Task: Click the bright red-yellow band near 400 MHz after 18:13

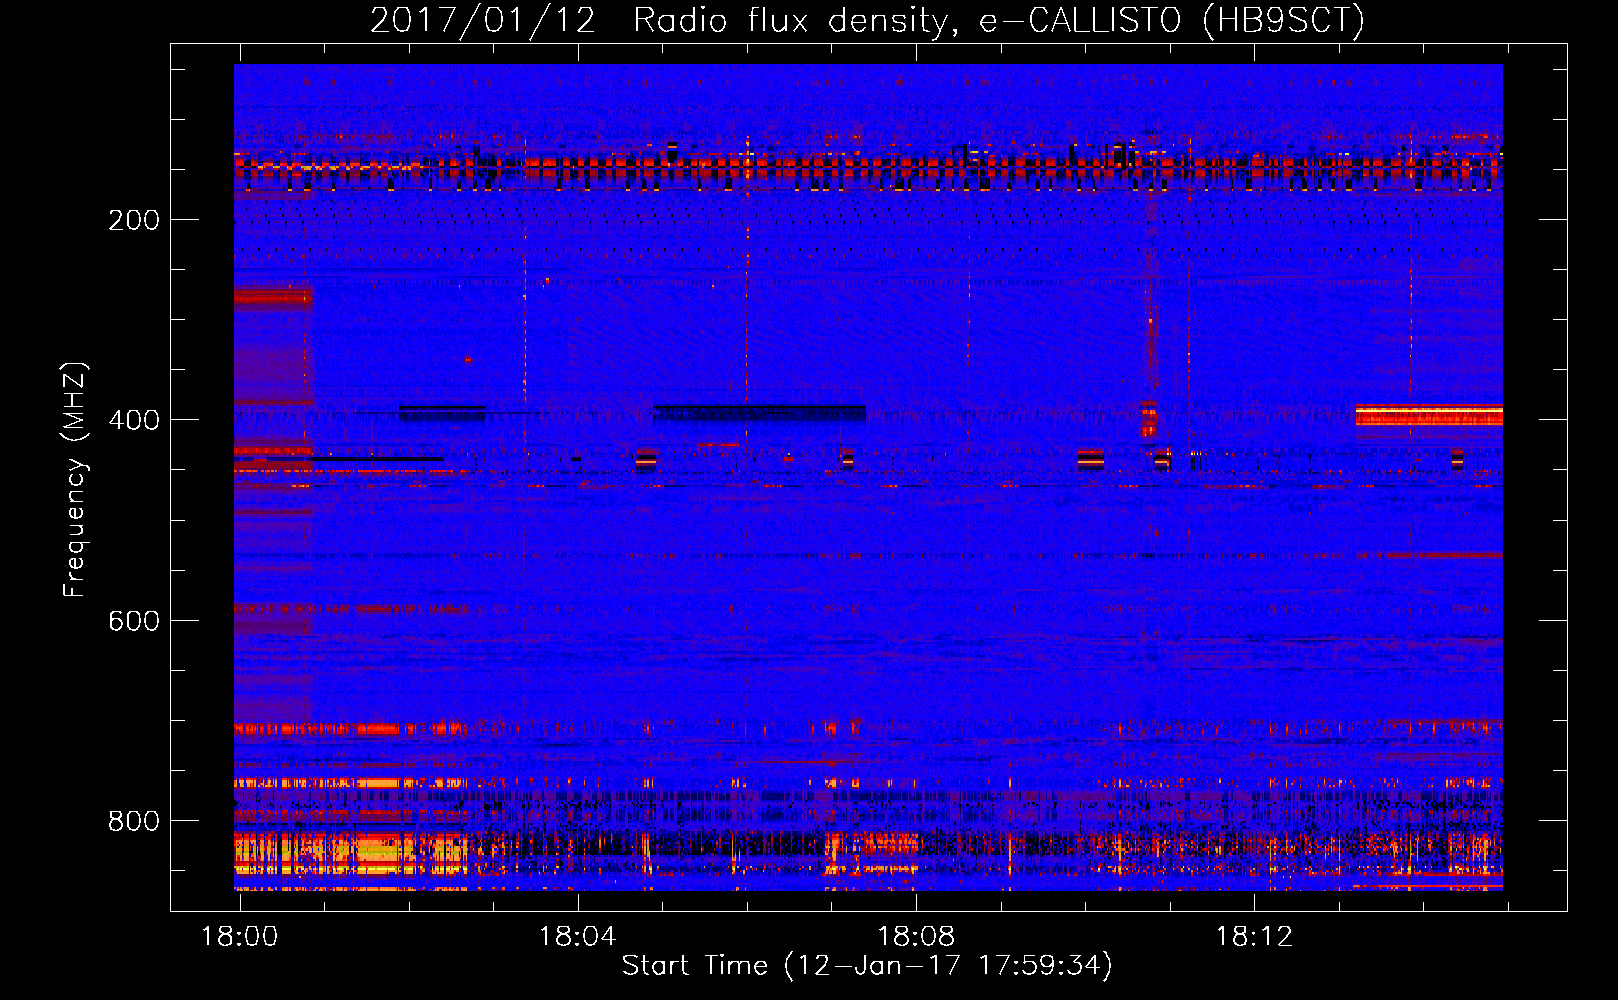Action: click(1429, 415)
